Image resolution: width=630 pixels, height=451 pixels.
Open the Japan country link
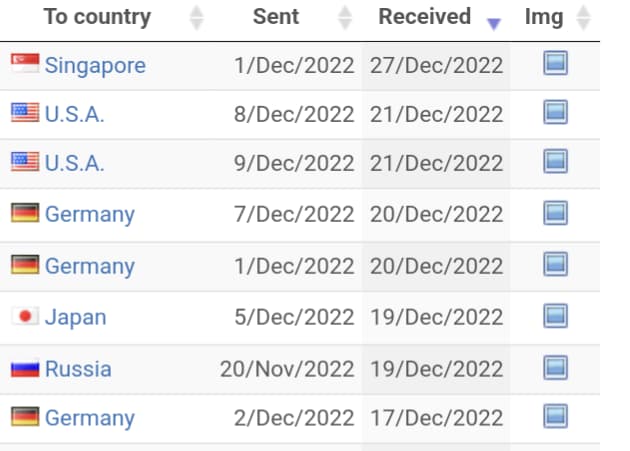[75, 318]
